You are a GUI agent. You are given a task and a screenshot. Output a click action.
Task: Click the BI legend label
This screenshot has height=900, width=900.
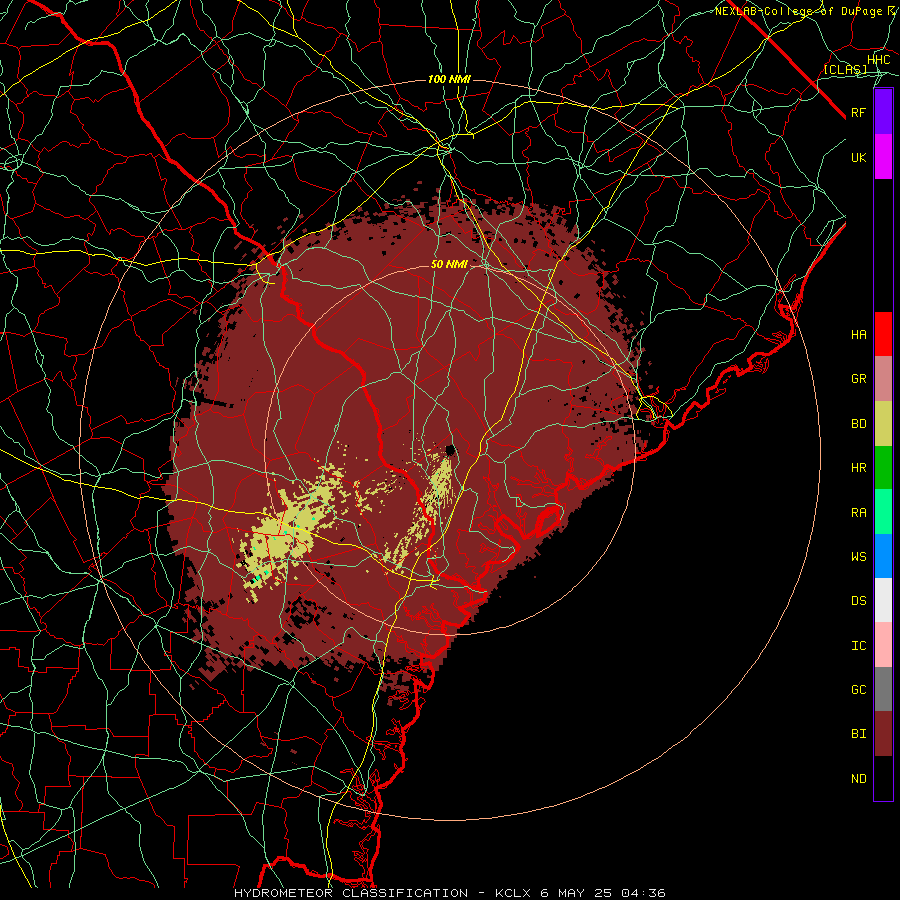point(859,734)
